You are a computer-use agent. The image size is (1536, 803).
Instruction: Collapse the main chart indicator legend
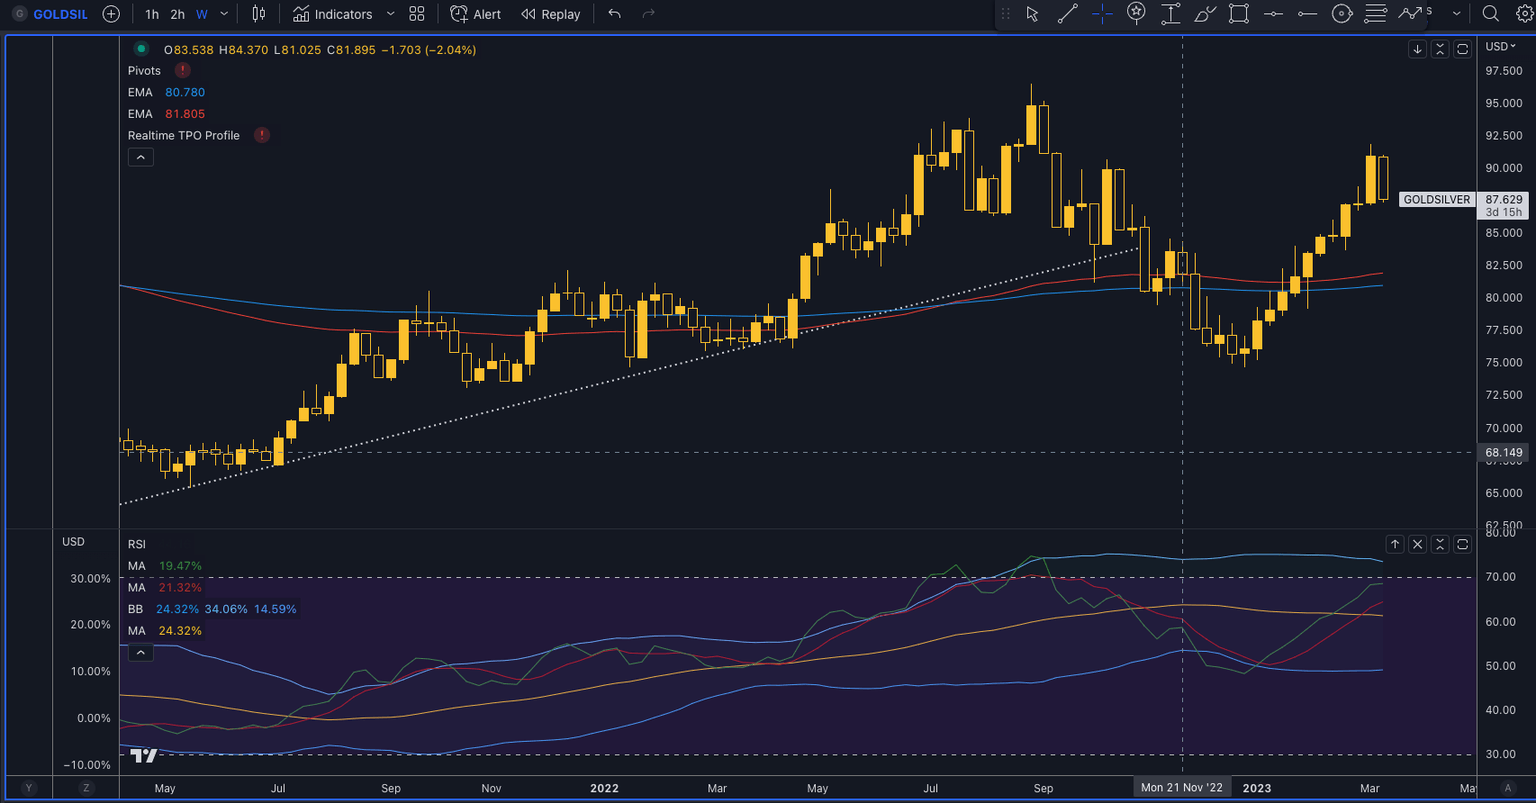tap(140, 157)
